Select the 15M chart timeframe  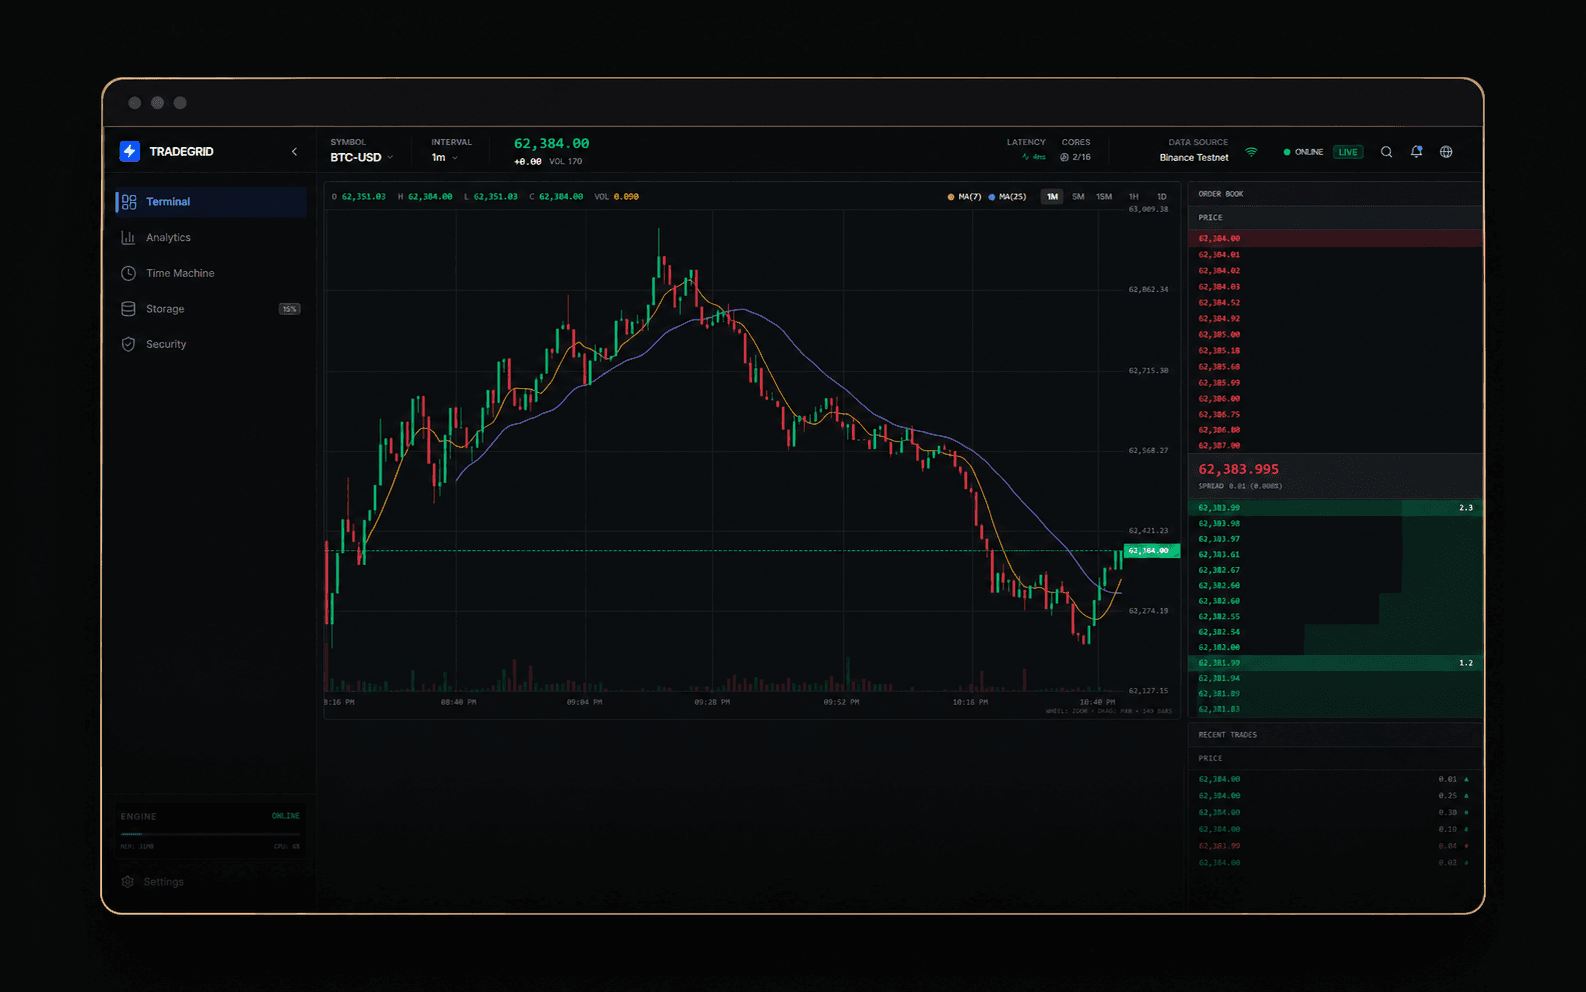click(x=1104, y=197)
